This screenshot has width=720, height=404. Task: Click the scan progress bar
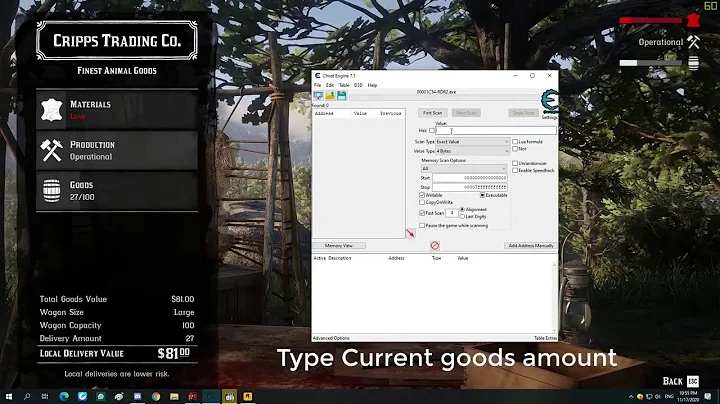click(444, 97)
